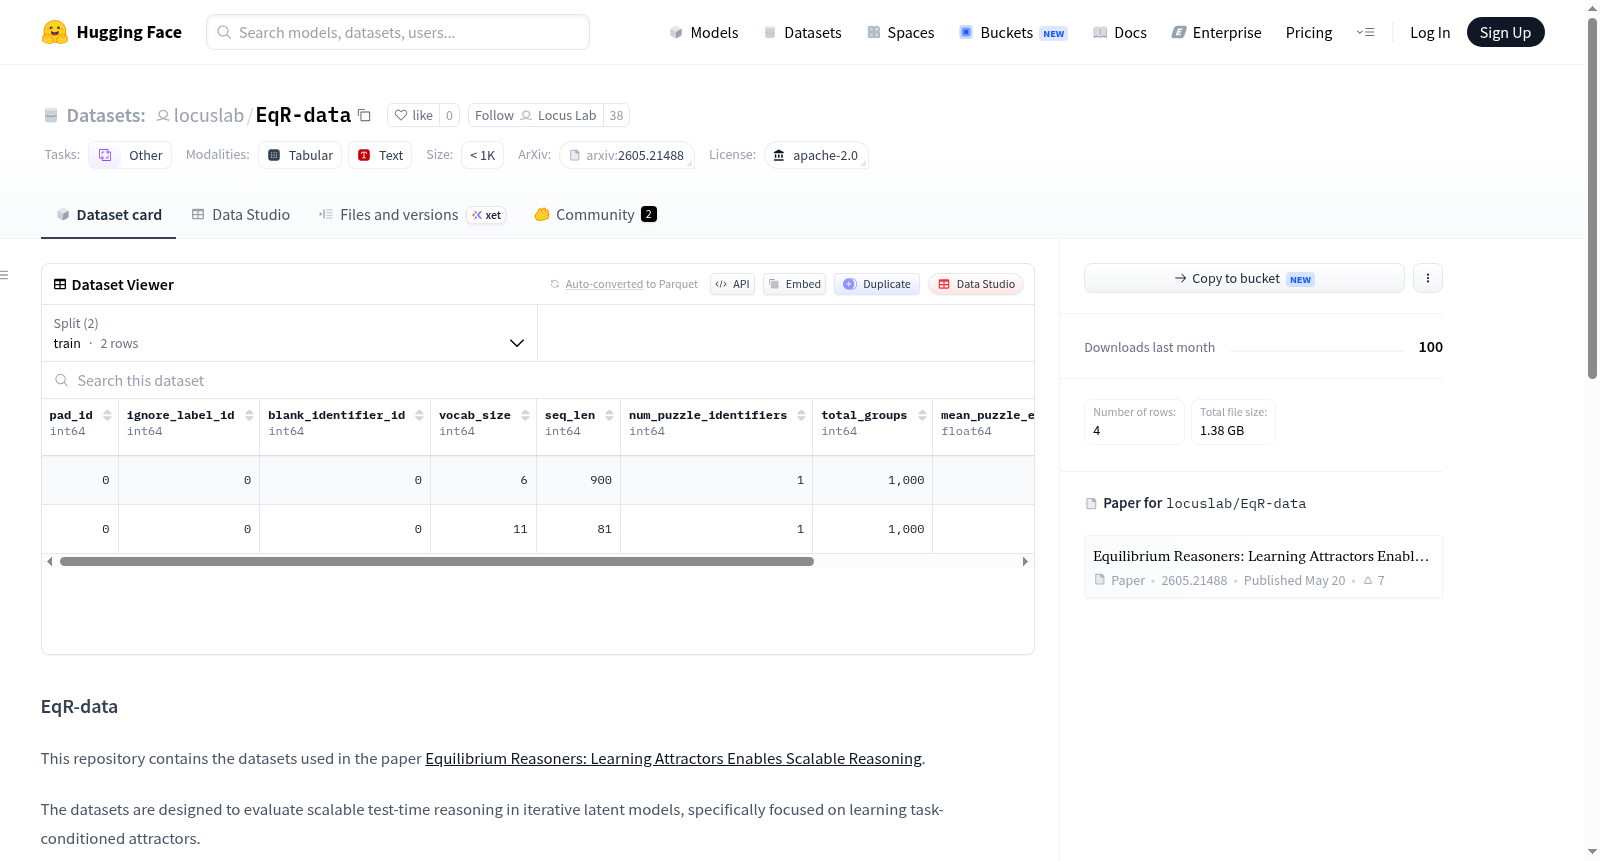
Task: Switch to the Community tab
Action: [x=595, y=215]
